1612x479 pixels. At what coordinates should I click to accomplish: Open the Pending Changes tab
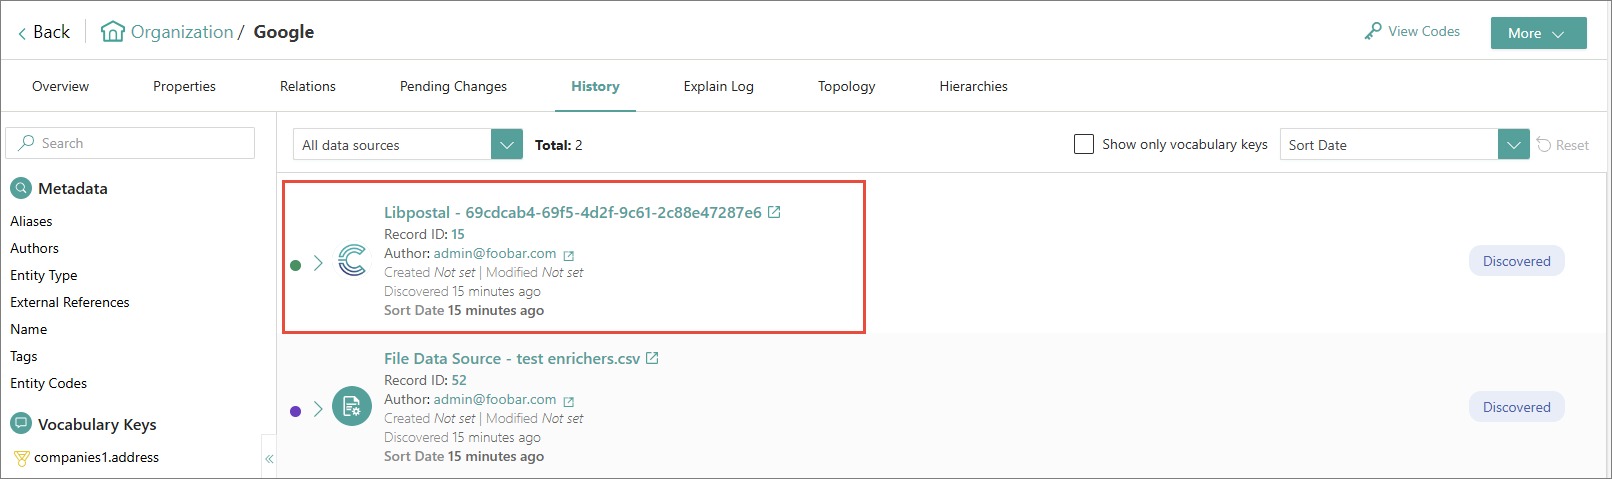pyautogui.click(x=453, y=86)
